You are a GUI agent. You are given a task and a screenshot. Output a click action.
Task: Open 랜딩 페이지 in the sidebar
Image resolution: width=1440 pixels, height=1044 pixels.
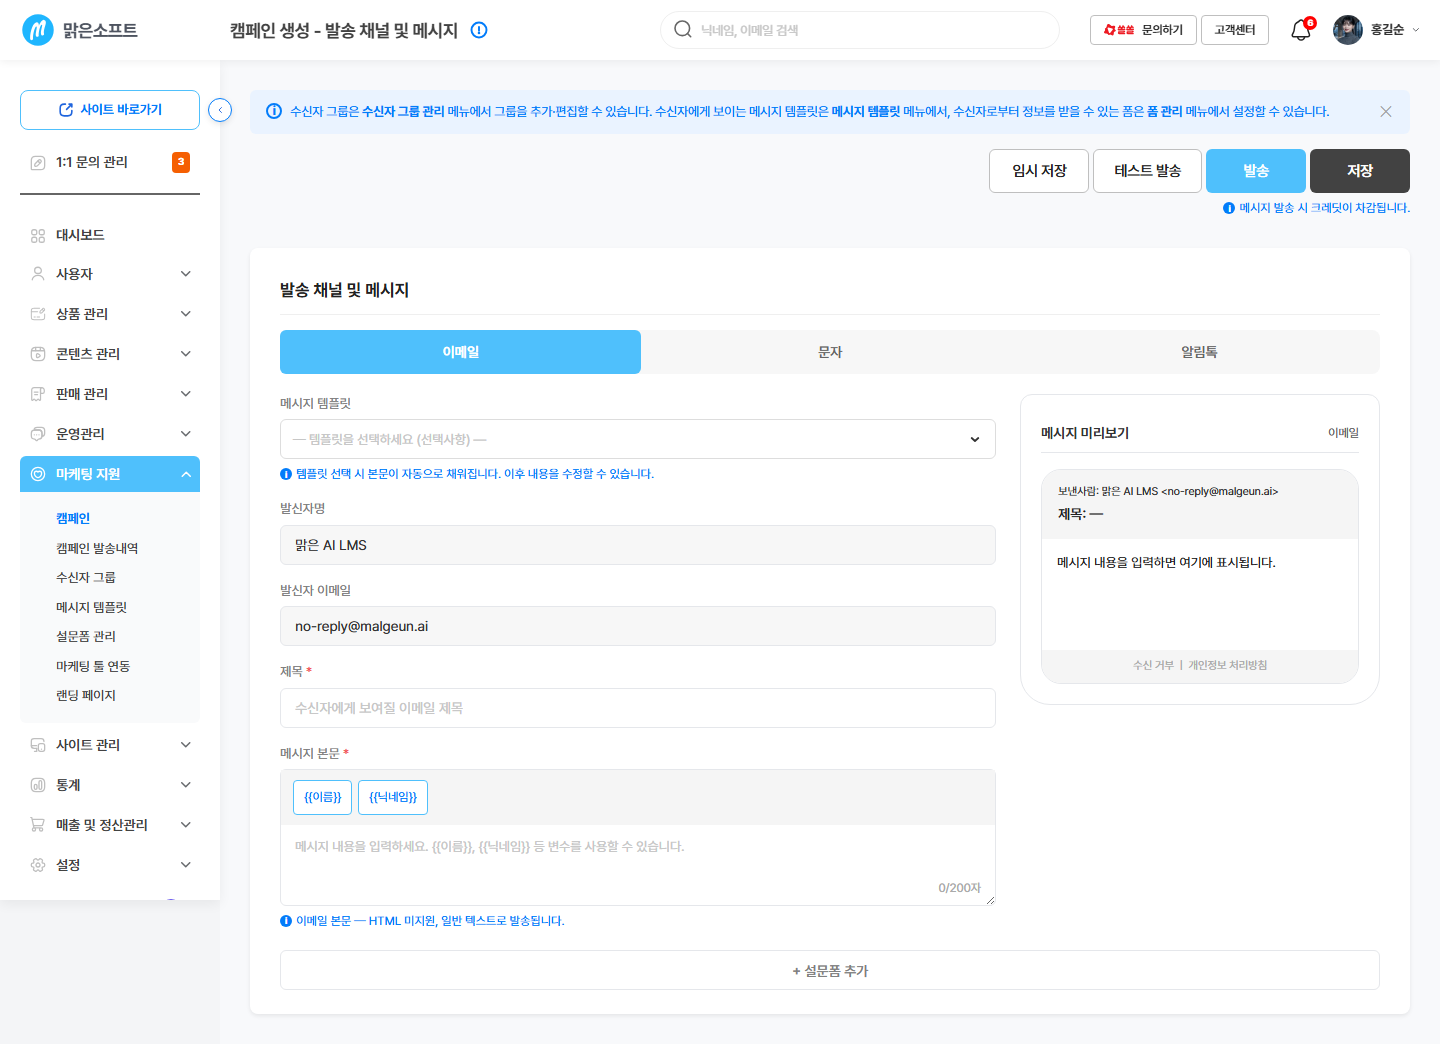[x=86, y=695]
